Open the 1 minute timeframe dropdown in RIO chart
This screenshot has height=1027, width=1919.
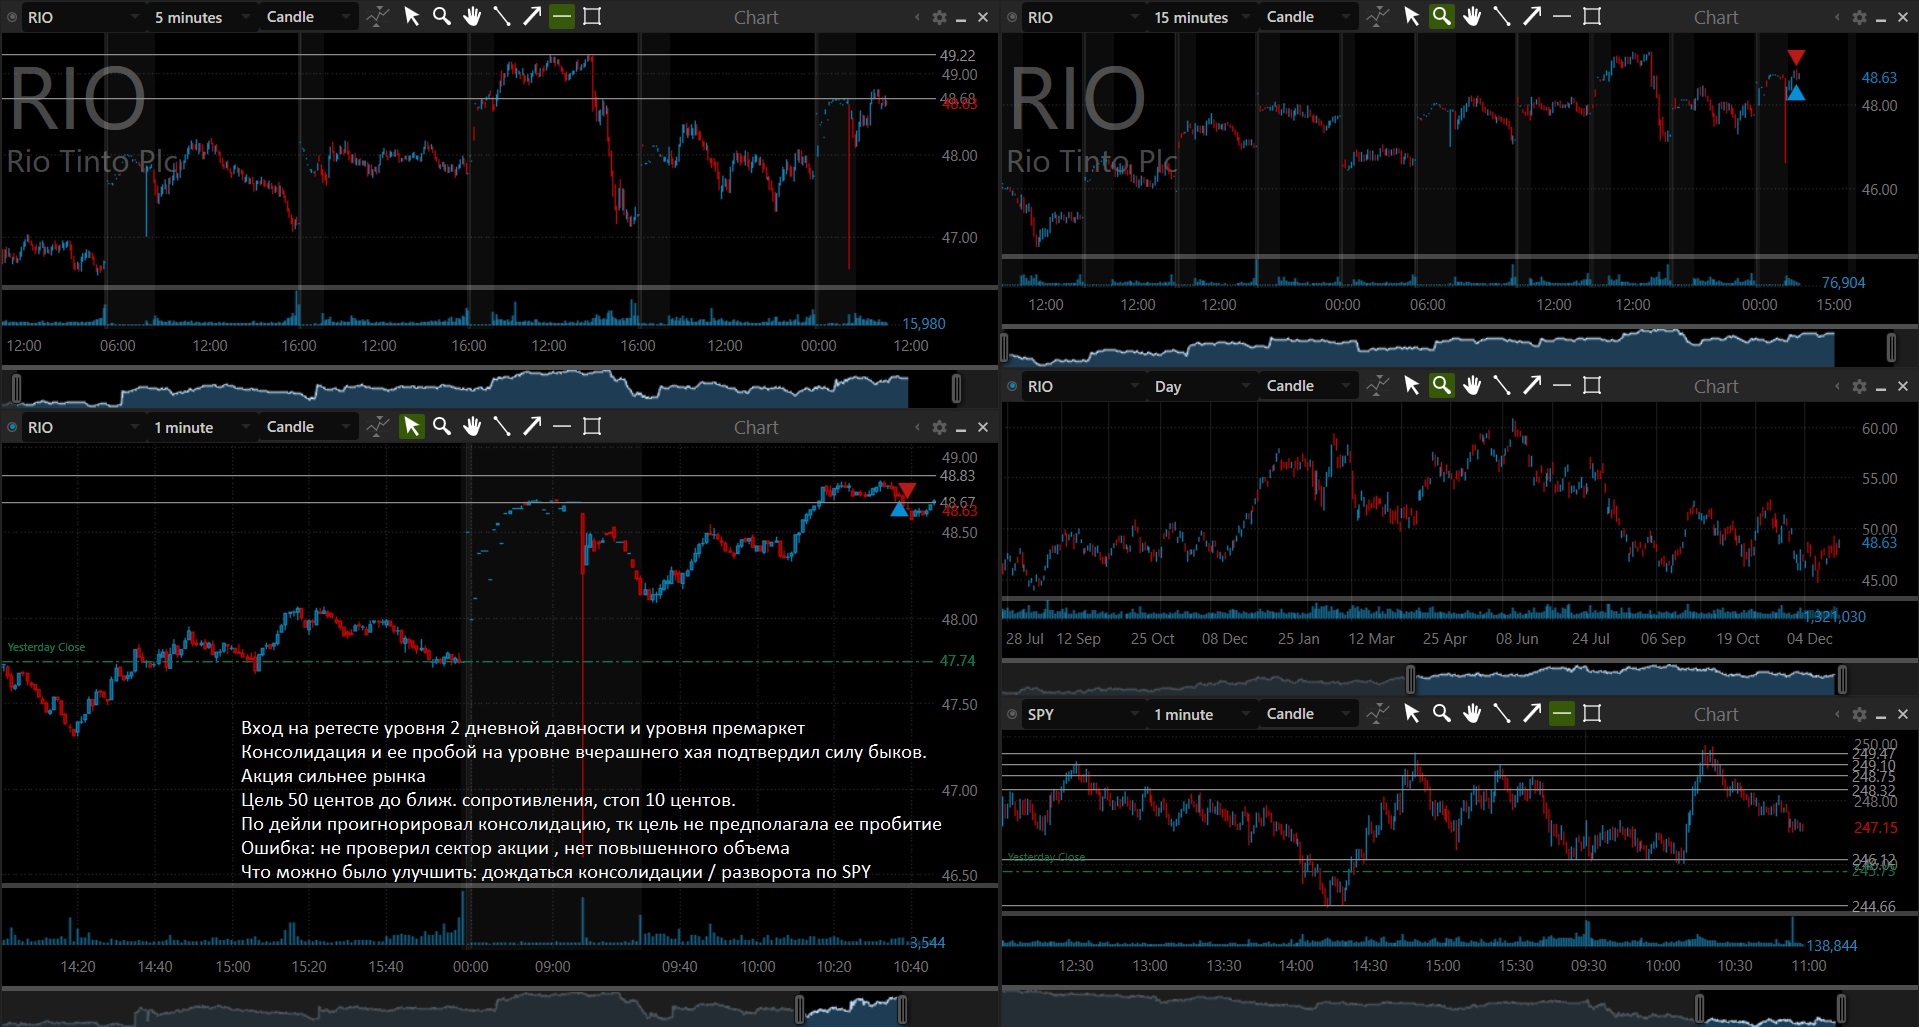click(203, 427)
